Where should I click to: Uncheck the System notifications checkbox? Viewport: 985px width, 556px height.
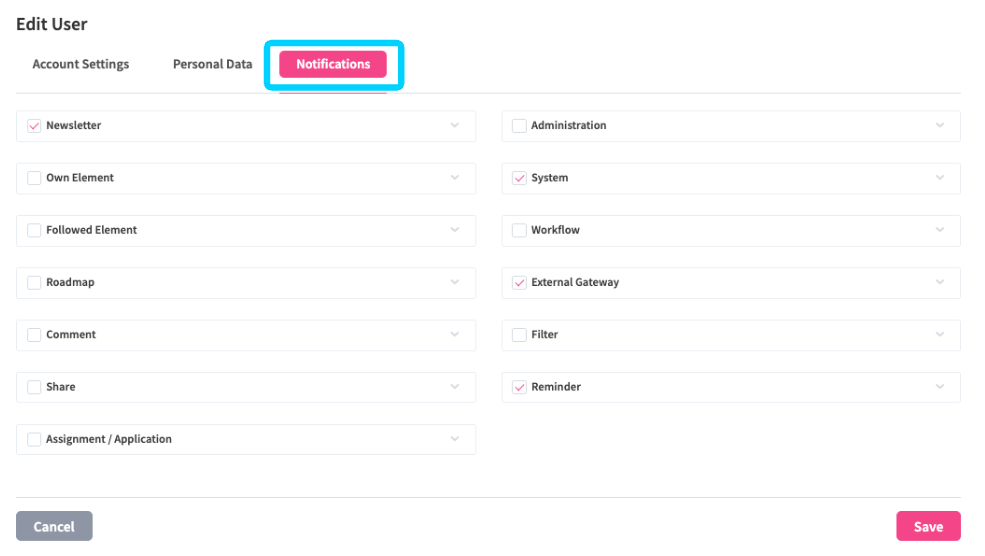[x=519, y=178]
